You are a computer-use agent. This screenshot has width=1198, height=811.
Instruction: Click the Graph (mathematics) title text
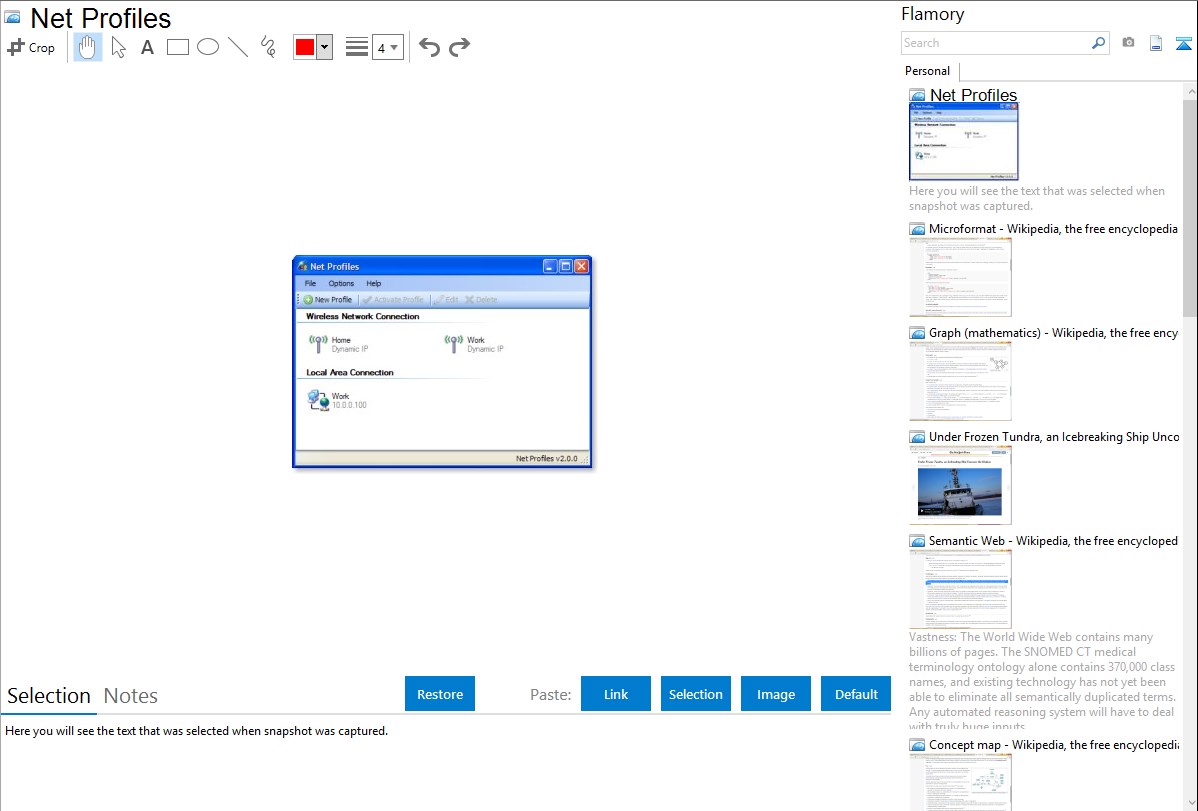pos(1053,333)
